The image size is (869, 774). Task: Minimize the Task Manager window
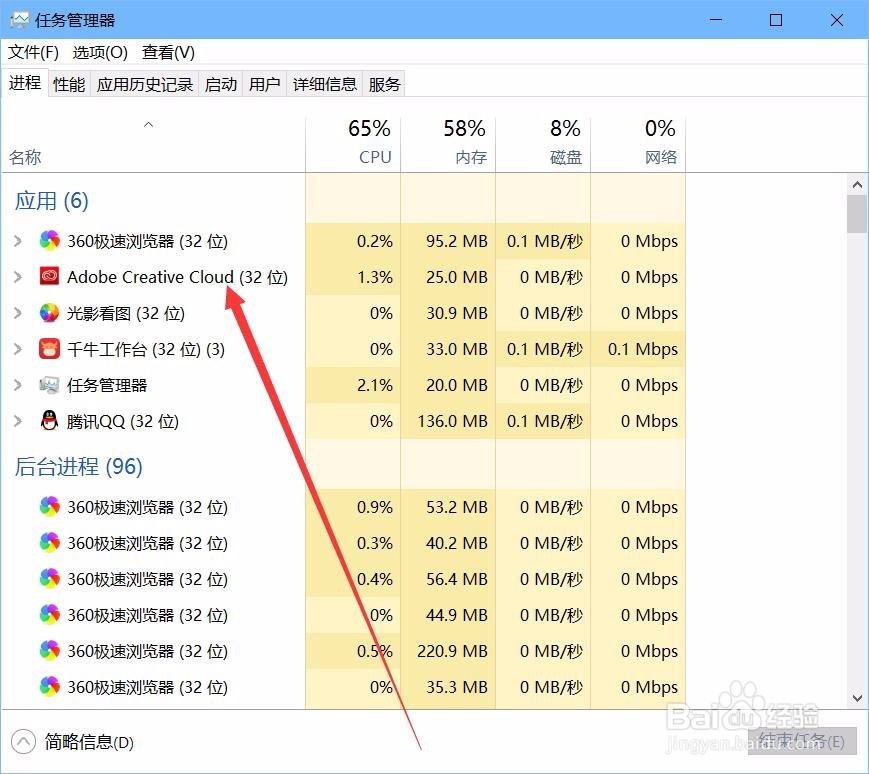tap(716, 20)
